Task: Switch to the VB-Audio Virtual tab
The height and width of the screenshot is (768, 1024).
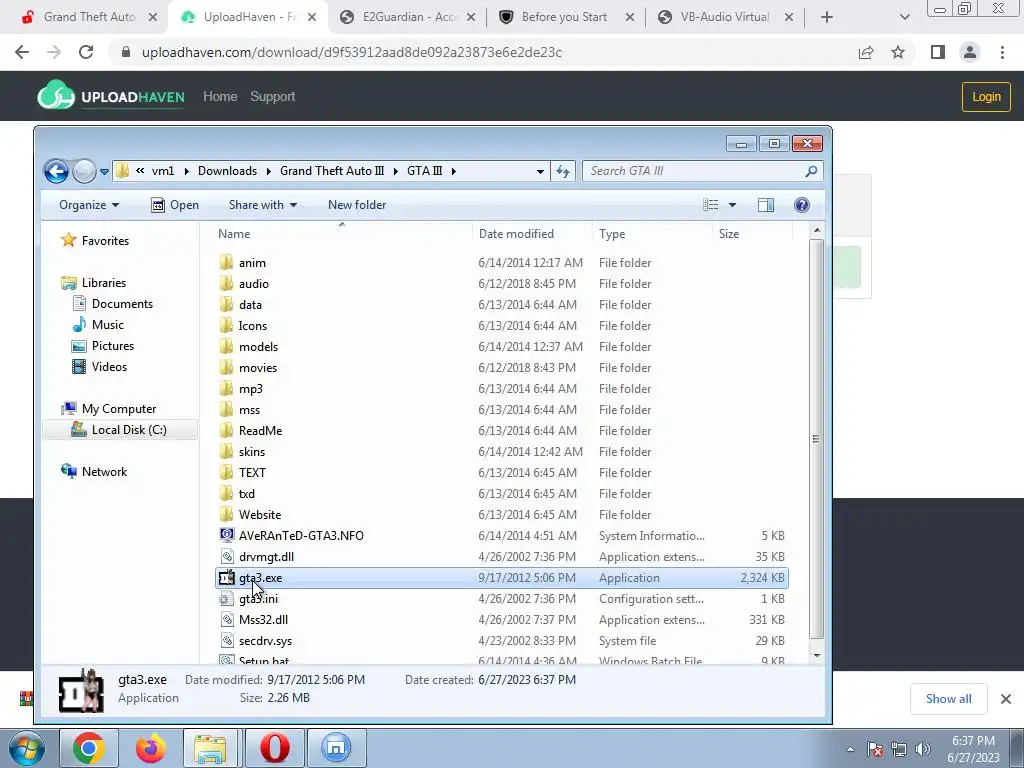Action: pyautogui.click(x=725, y=17)
